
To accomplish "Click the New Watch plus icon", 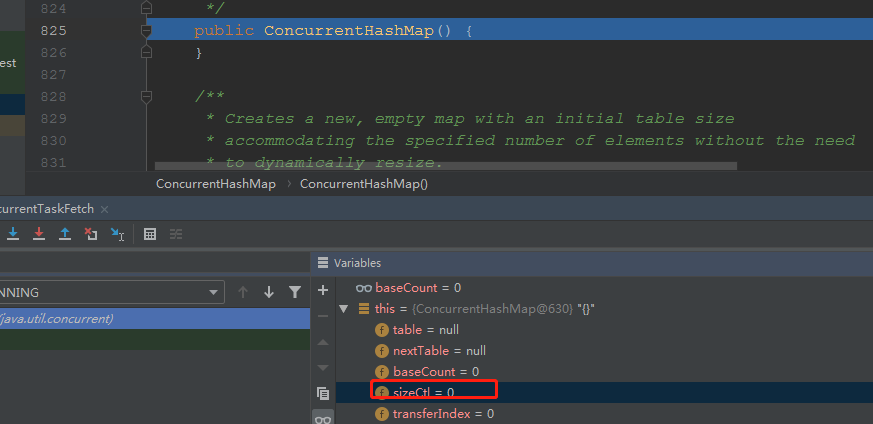I will tap(323, 290).
